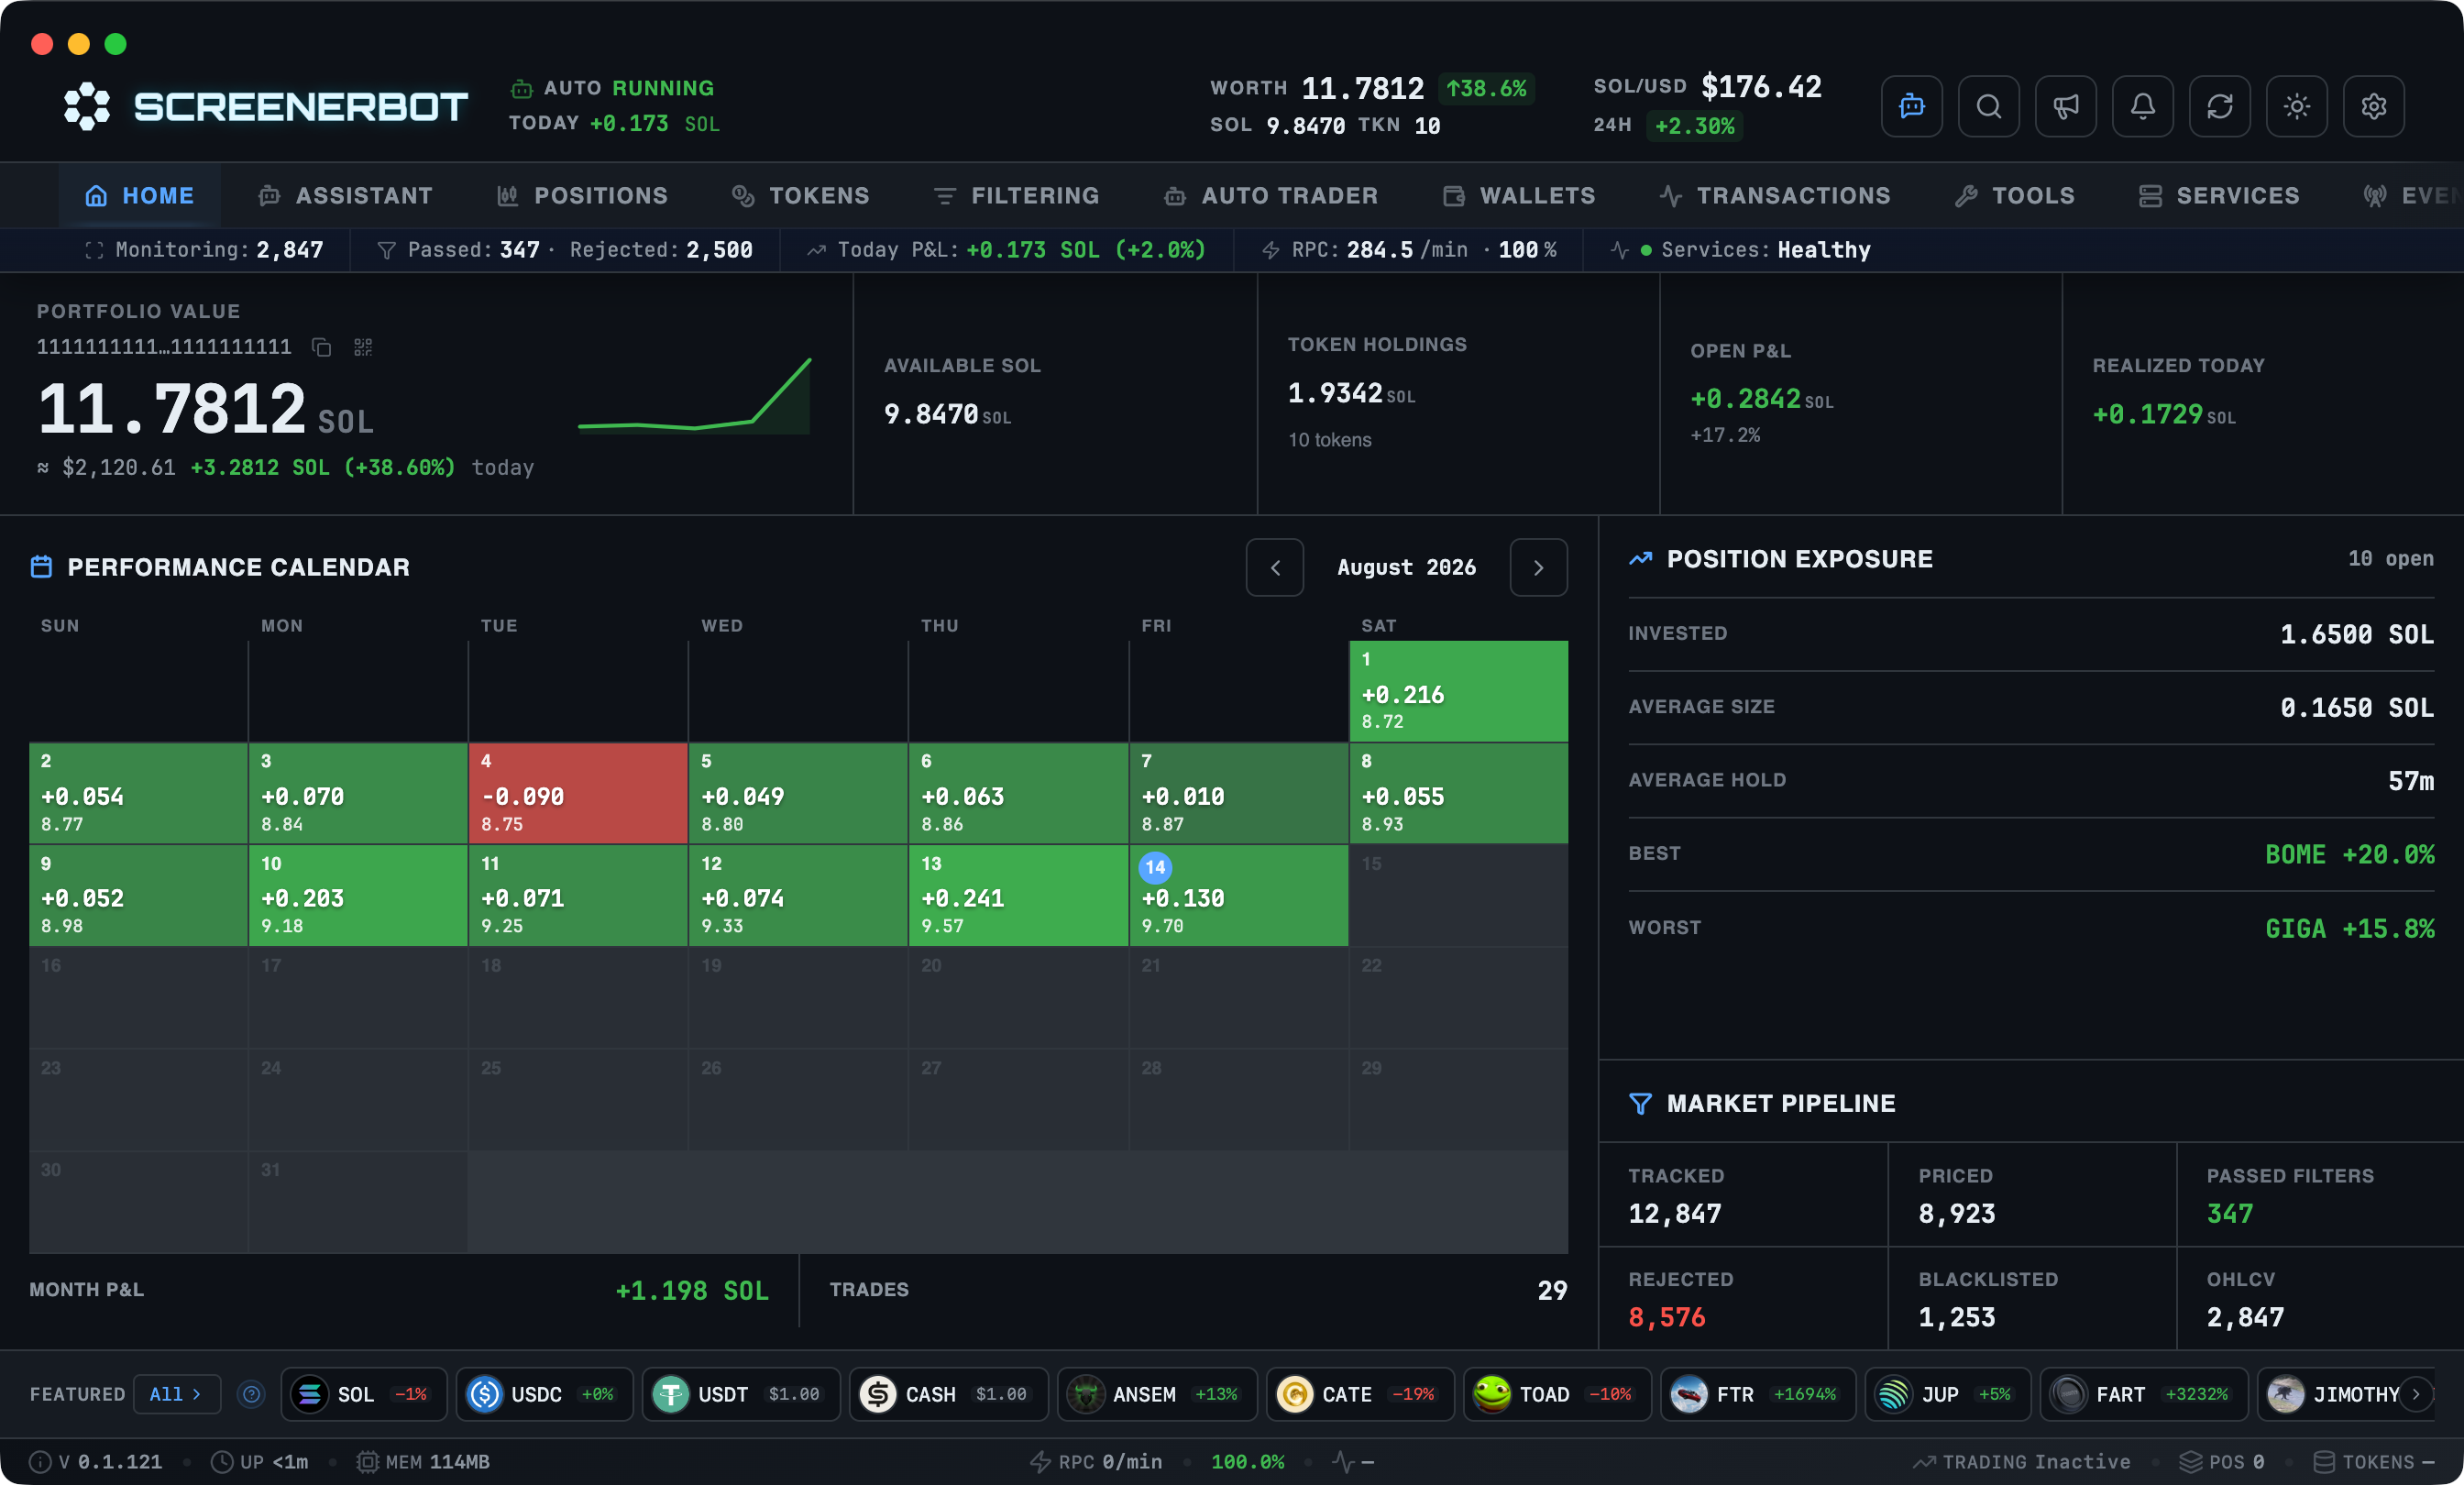Click the search magnifier icon
This screenshot has width=2464, height=1485.
click(x=1988, y=106)
